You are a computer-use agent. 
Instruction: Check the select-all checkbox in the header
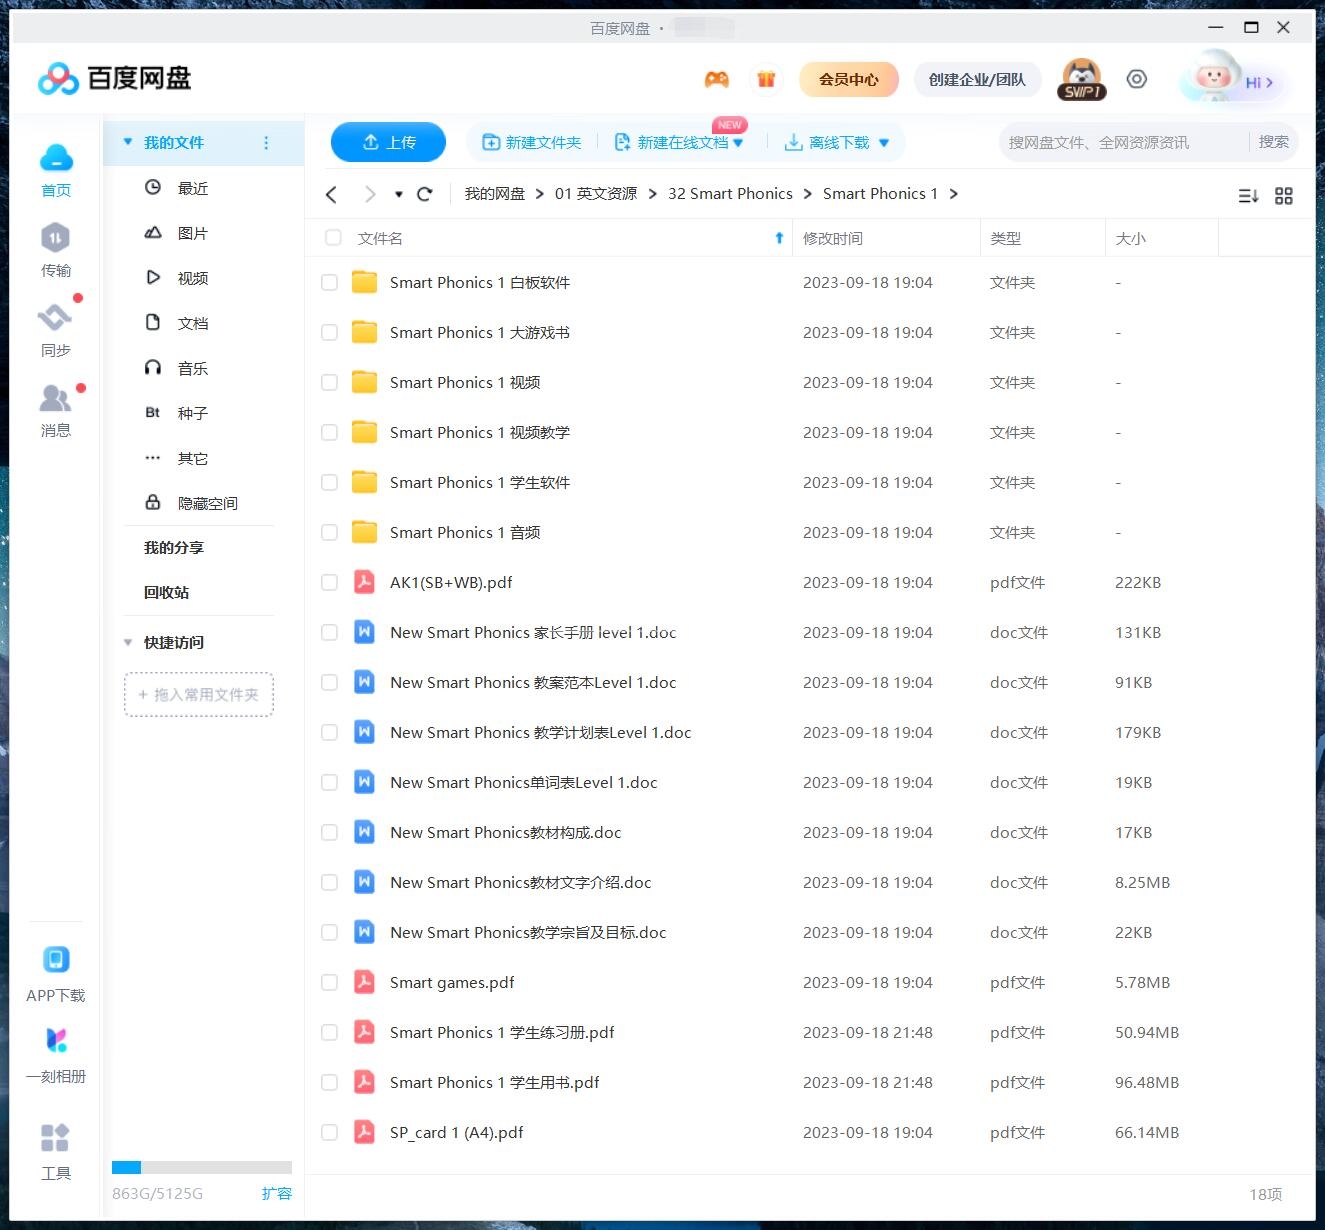(x=332, y=238)
